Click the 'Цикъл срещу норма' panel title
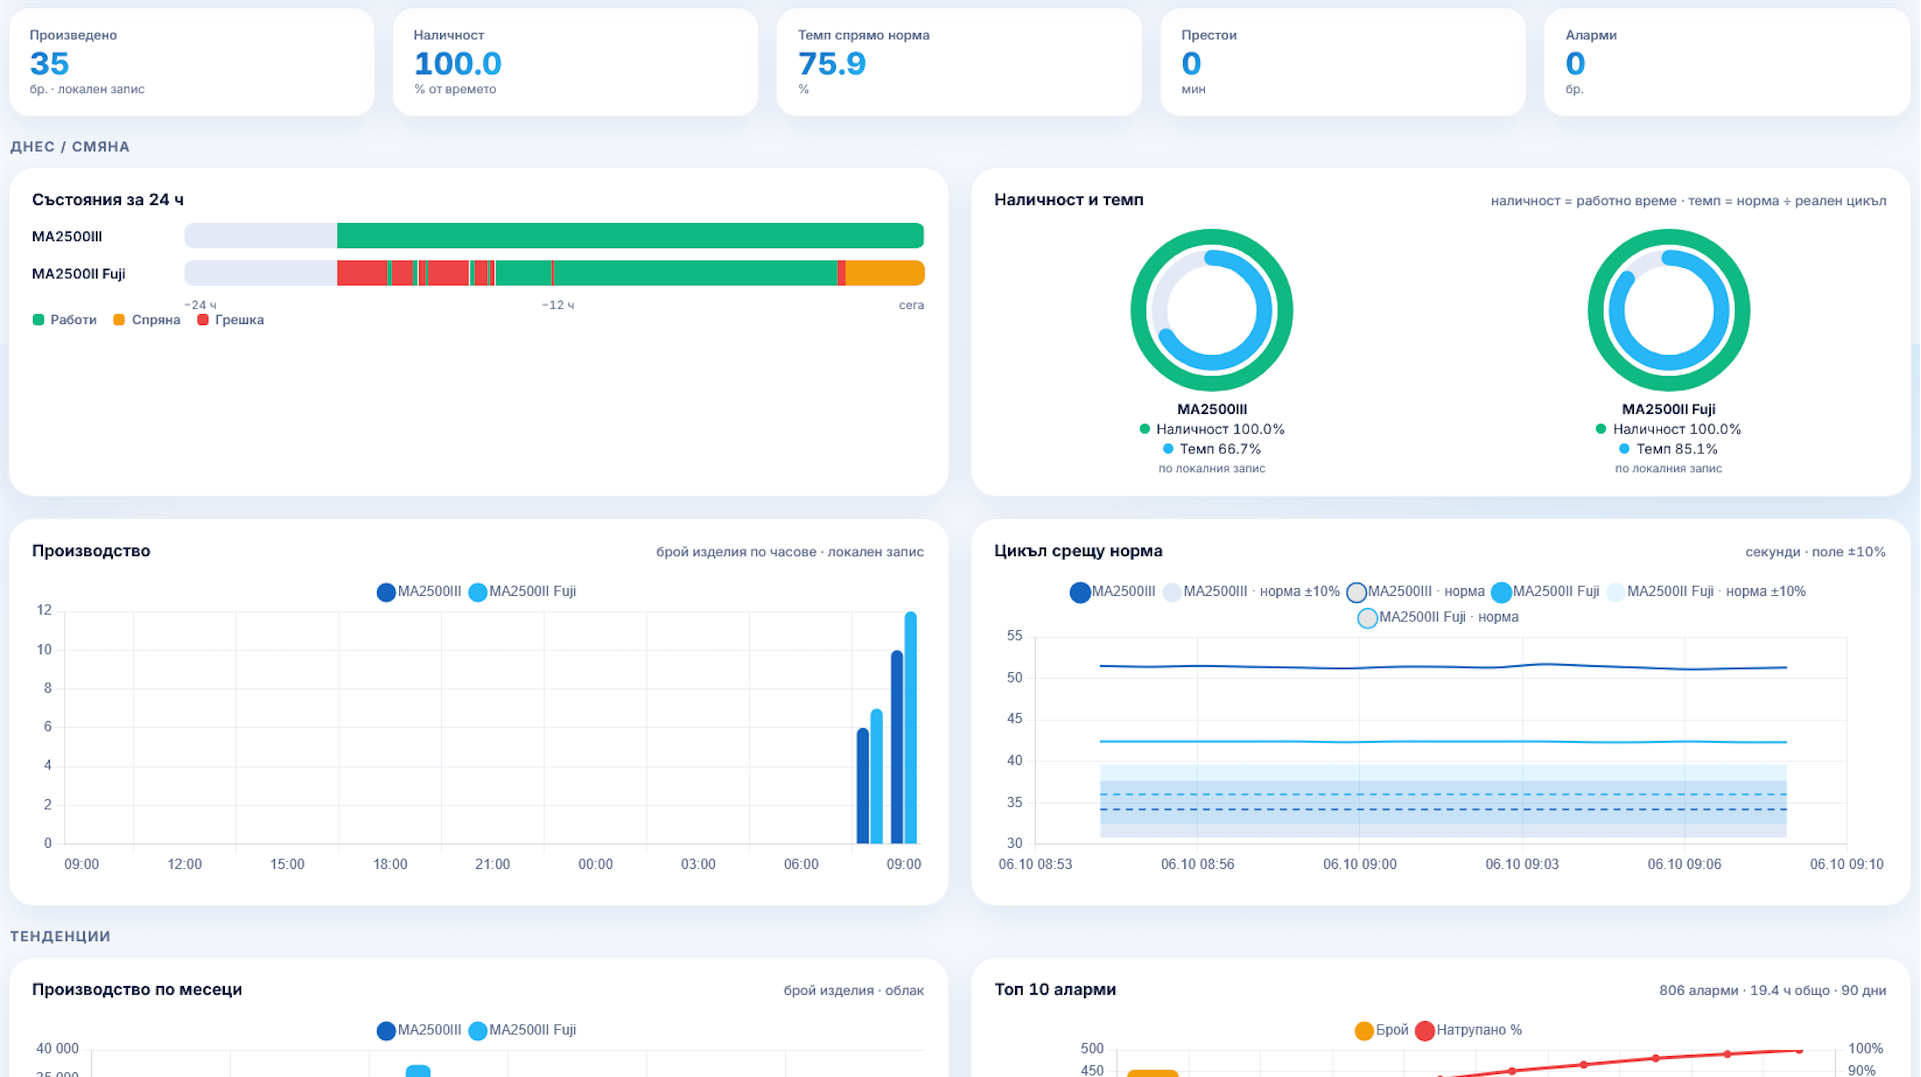Screen dimensions: 1921x1077 [x=1078, y=551]
